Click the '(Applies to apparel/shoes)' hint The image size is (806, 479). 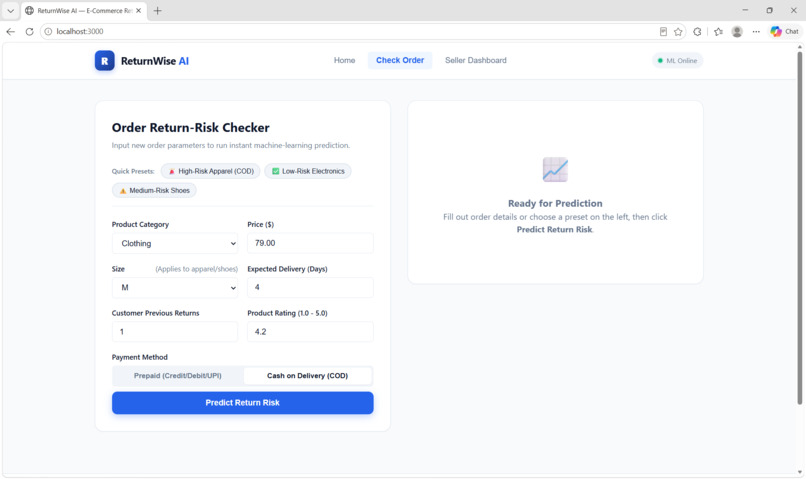[x=196, y=269]
